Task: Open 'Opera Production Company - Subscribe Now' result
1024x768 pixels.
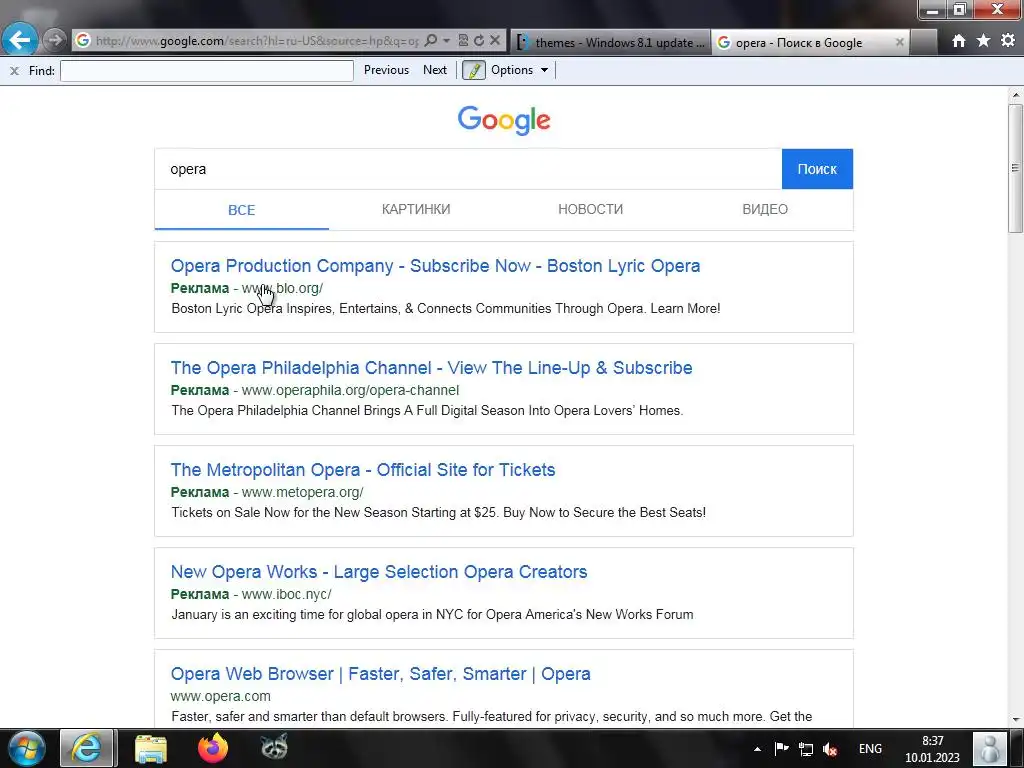Action: 435,266
